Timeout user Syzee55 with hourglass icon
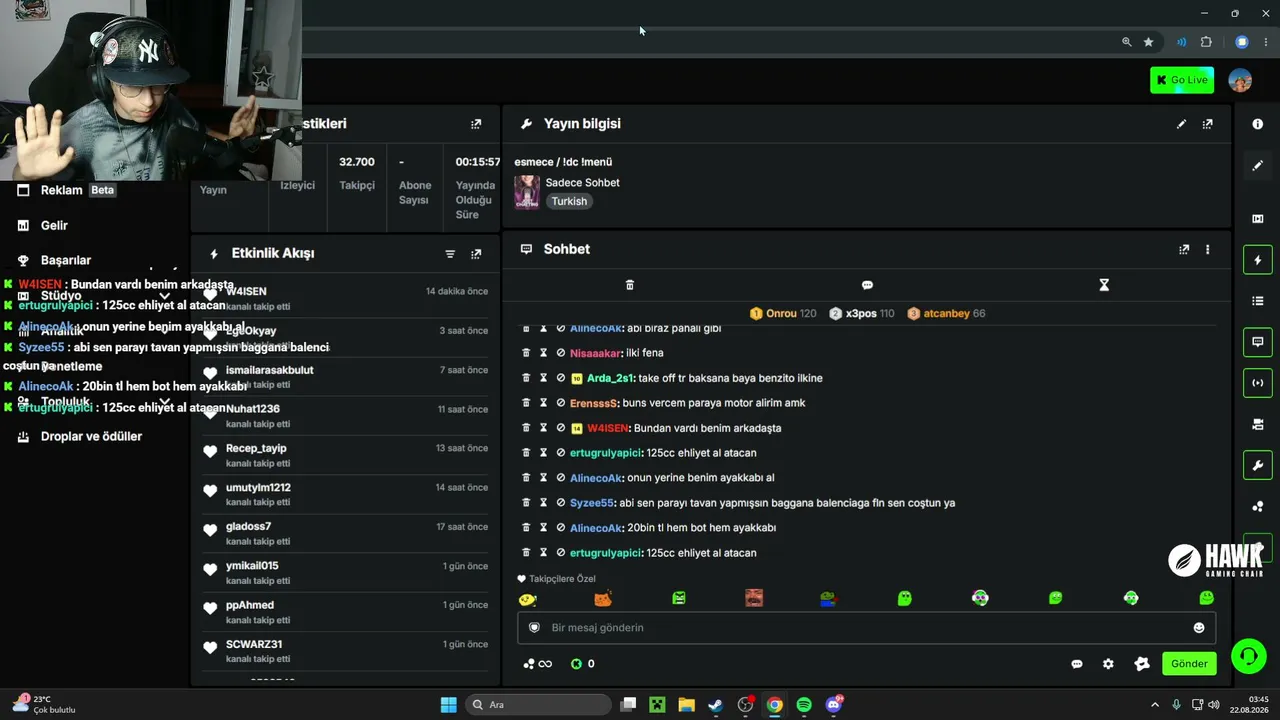The height and width of the screenshot is (720, 1280). (543, 503)
